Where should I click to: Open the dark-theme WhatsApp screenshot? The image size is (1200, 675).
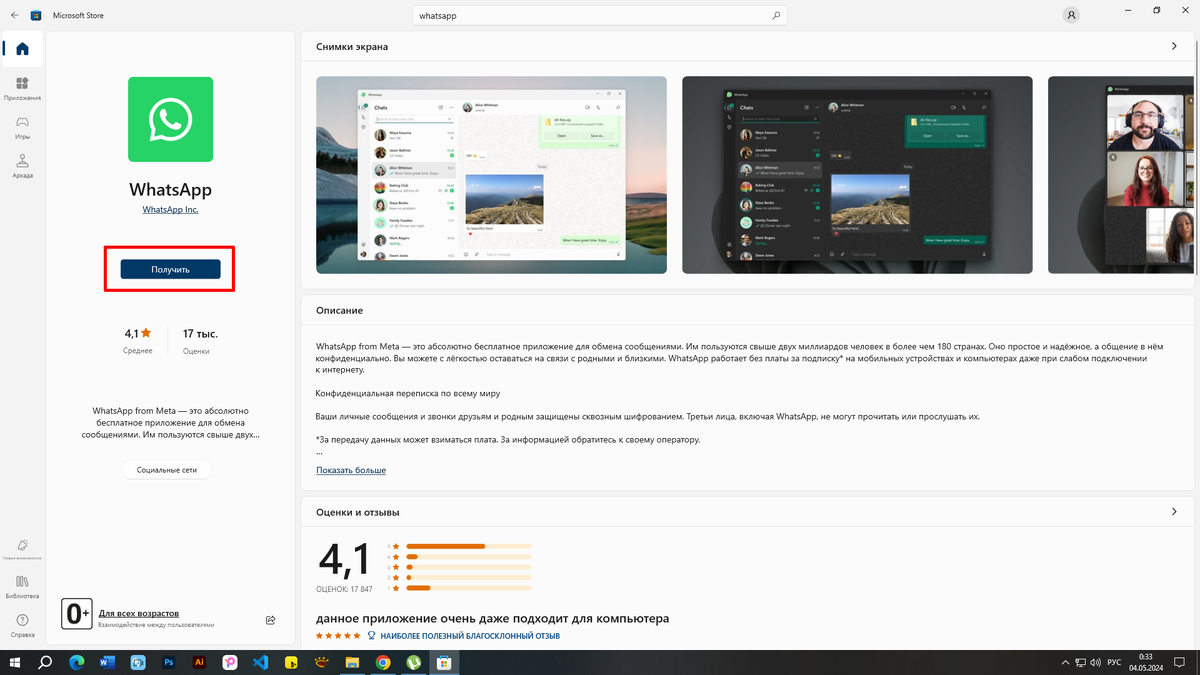pyautogui.click(x=857, y=175)
